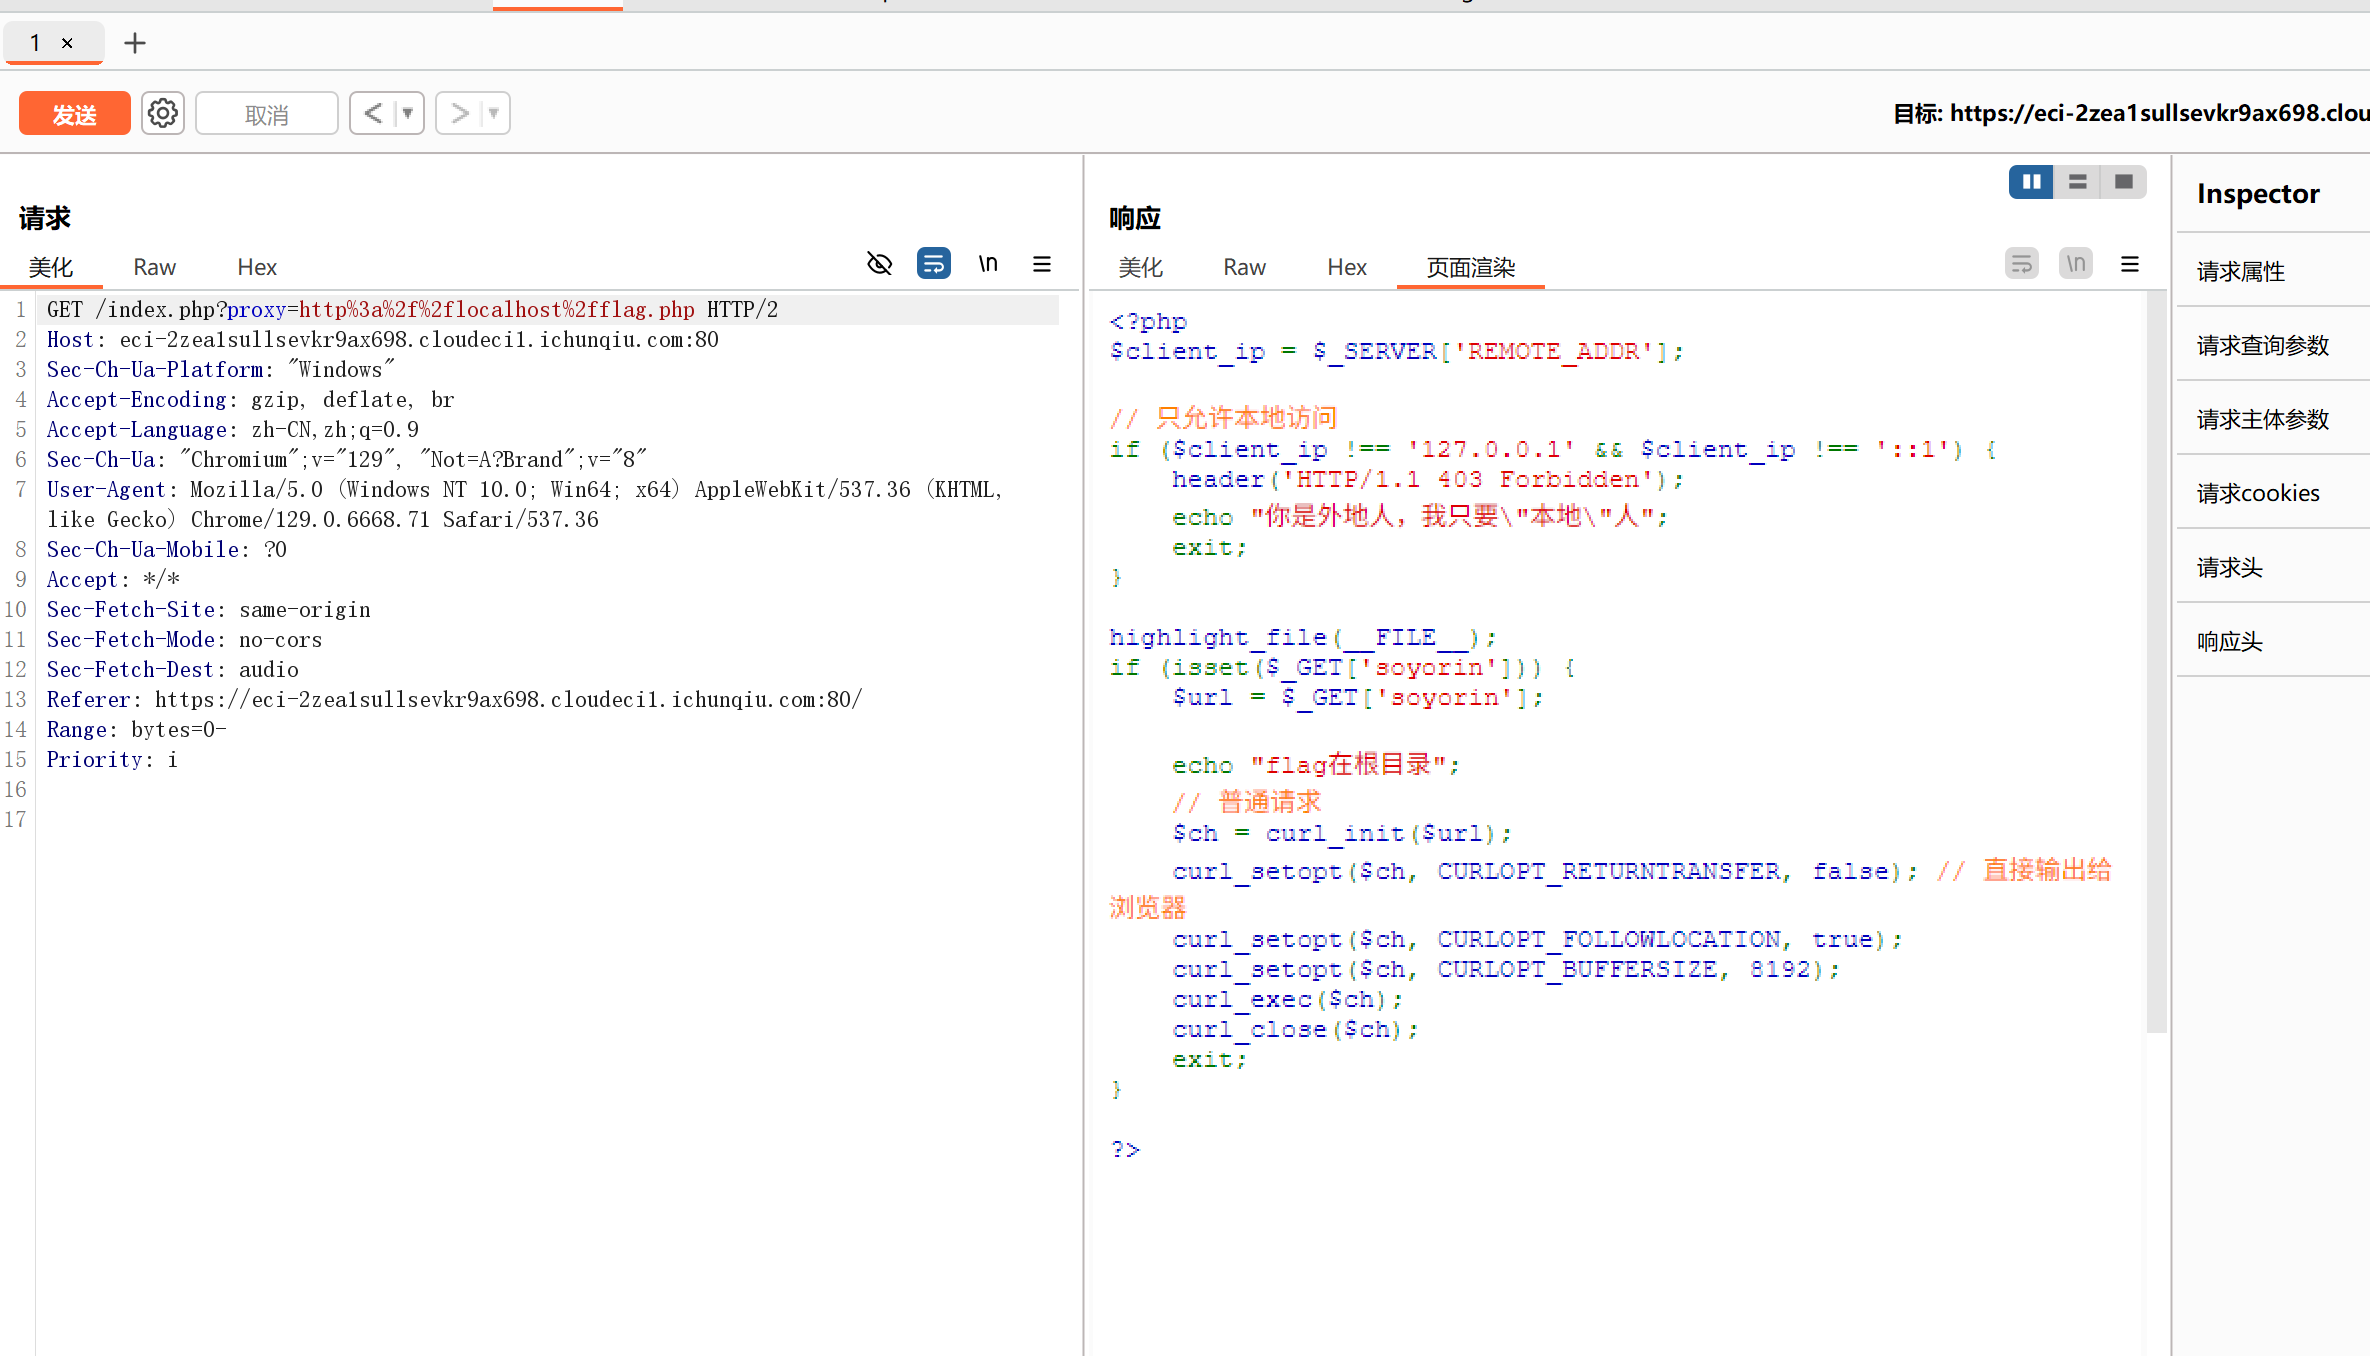Go back to previous request arrow
Image resolution: width=2370 pixels, height=1356 pixels.
(373, 113)
